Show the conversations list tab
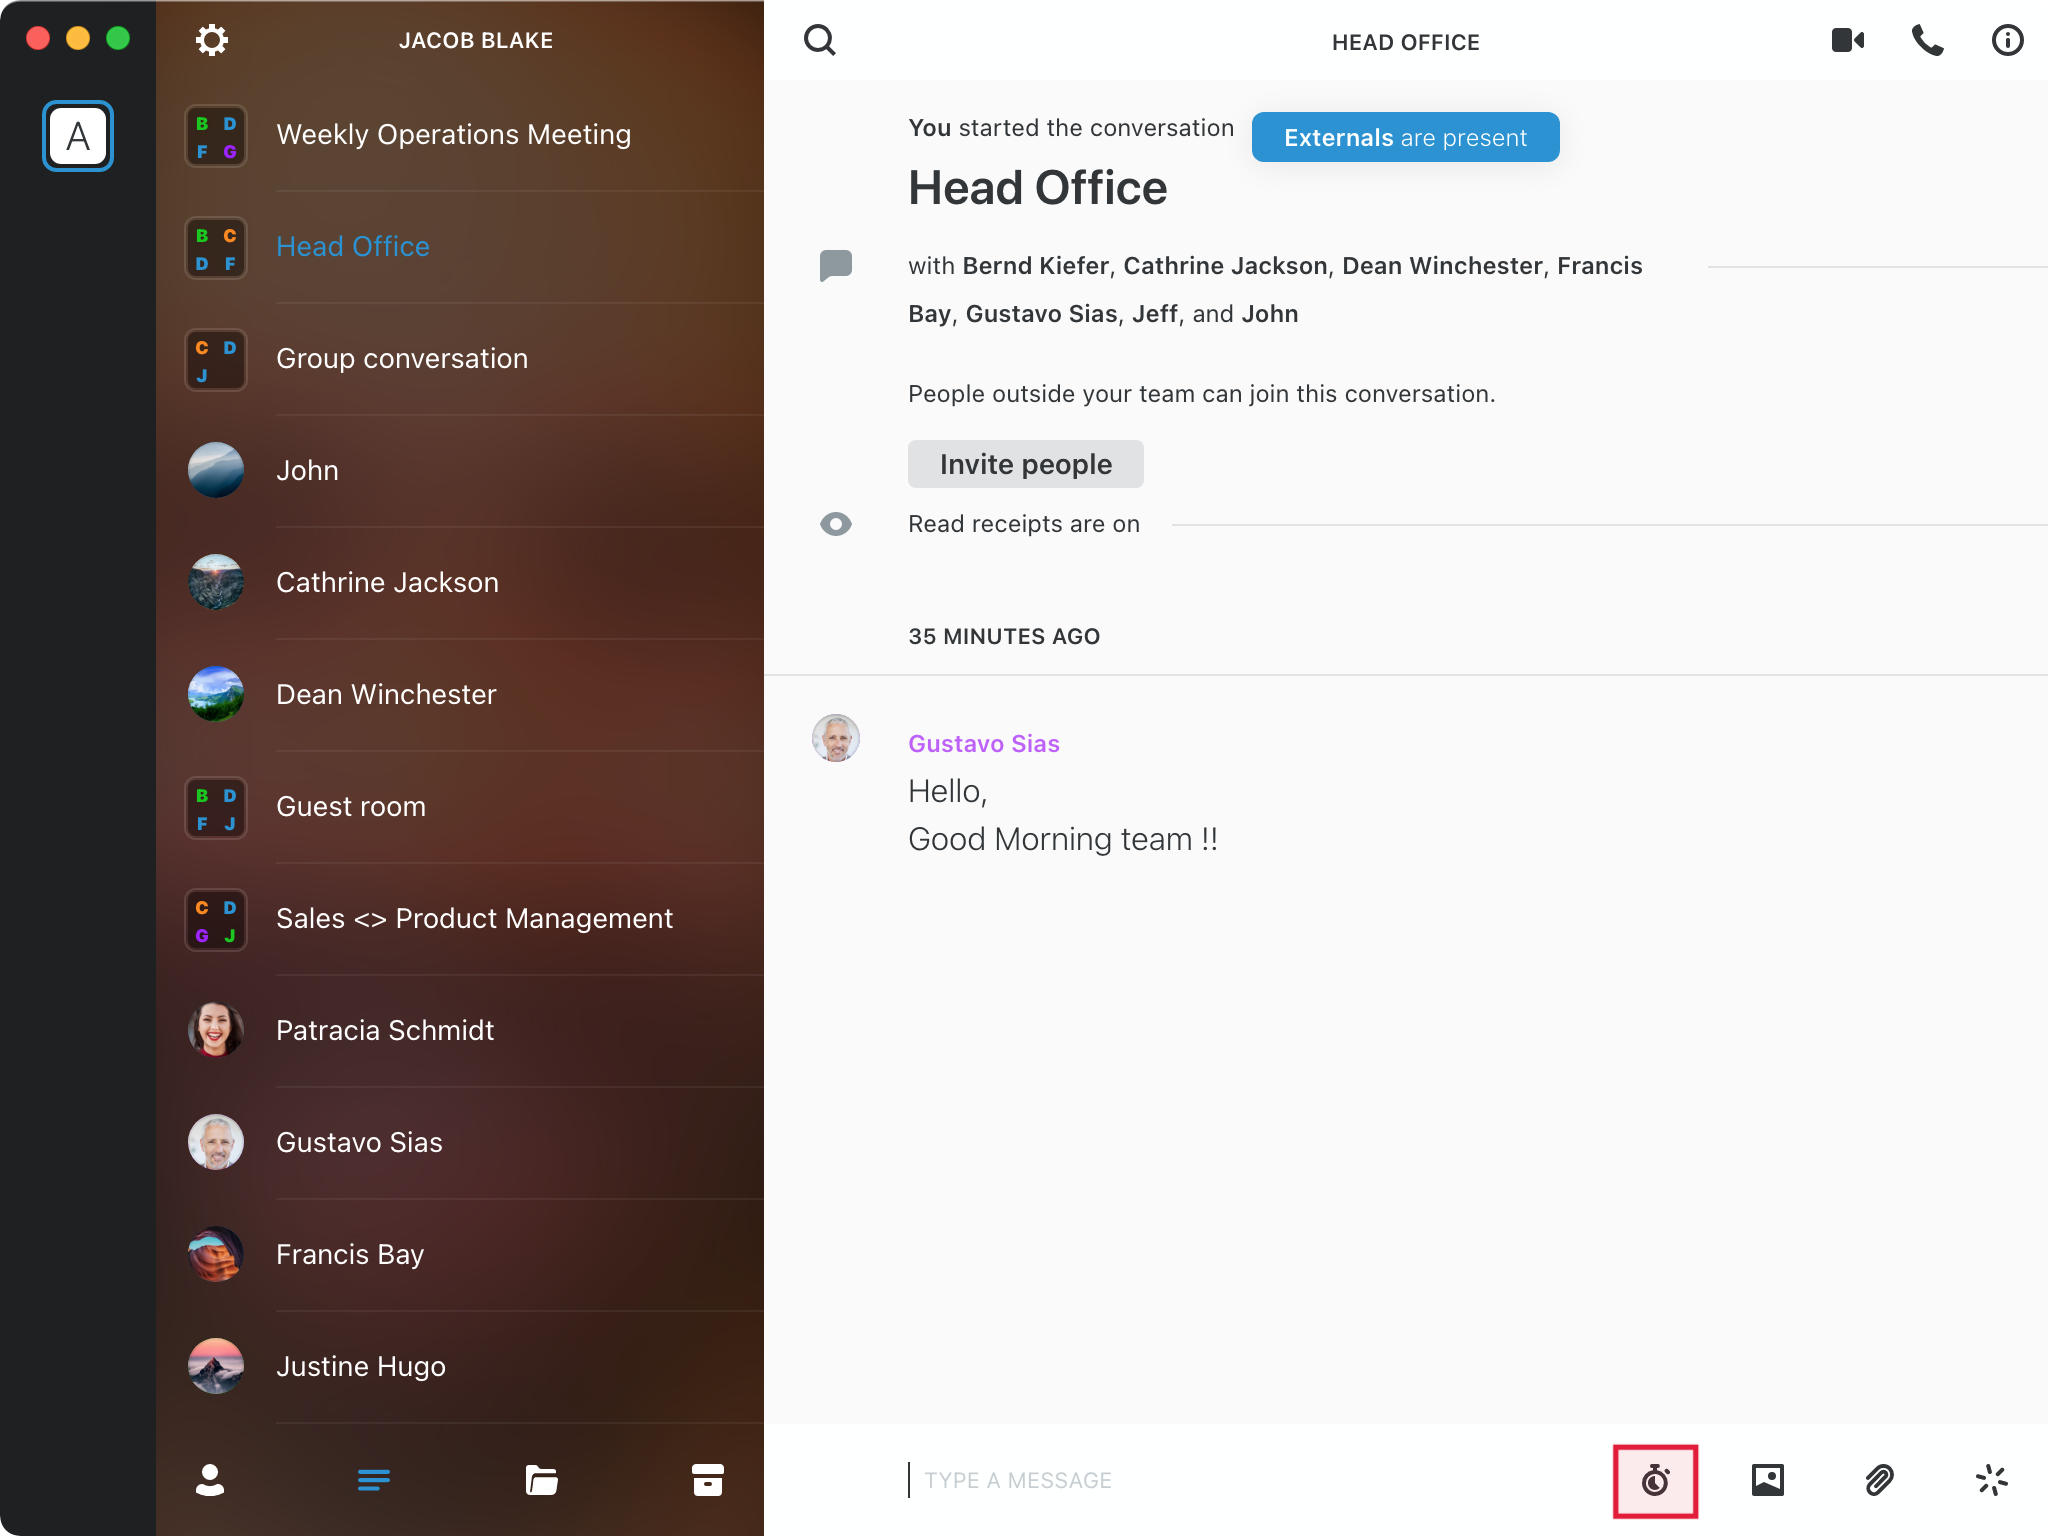The height and width of the screenshot is (1536, 2048). tap(374, 1480)
